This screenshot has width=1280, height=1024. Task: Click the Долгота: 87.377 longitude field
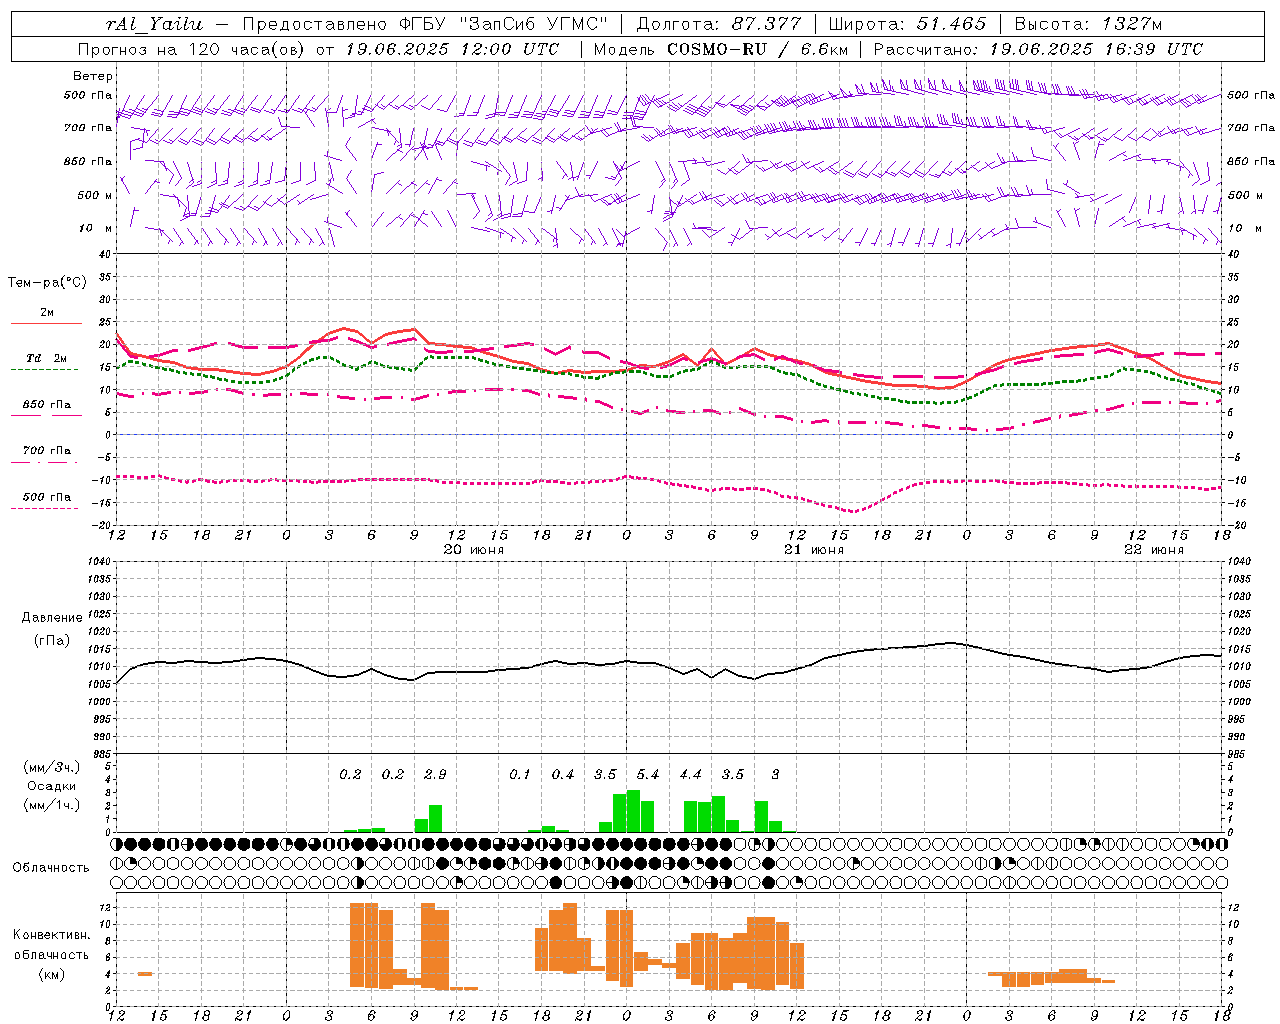tap(718, 24)
